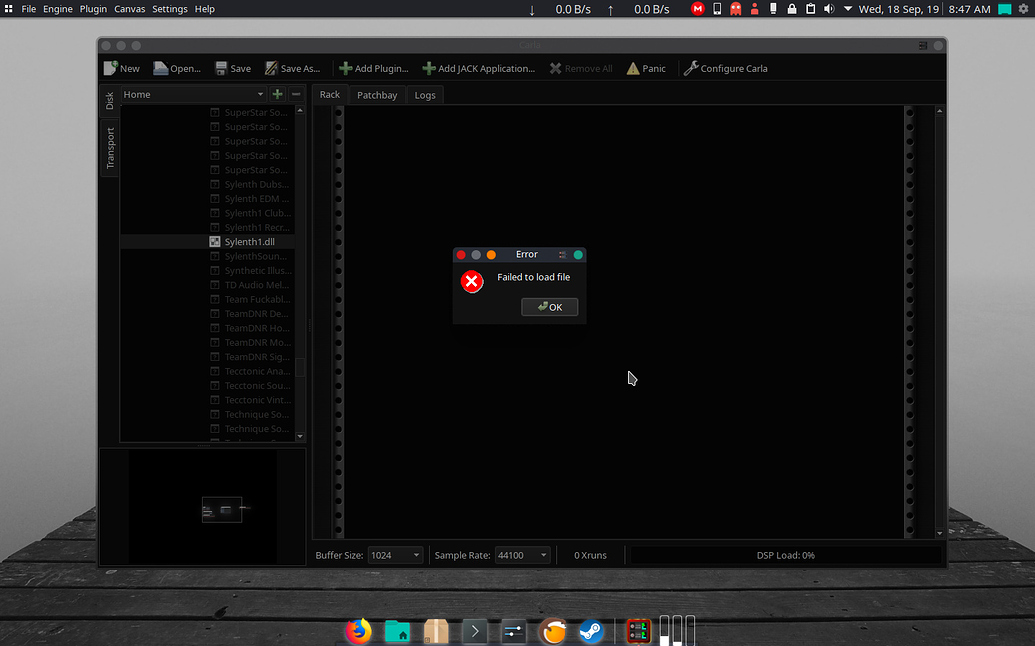Select the Transport side tab
The height and width of the screenshot is (646, 1035).
click(110, 148)
